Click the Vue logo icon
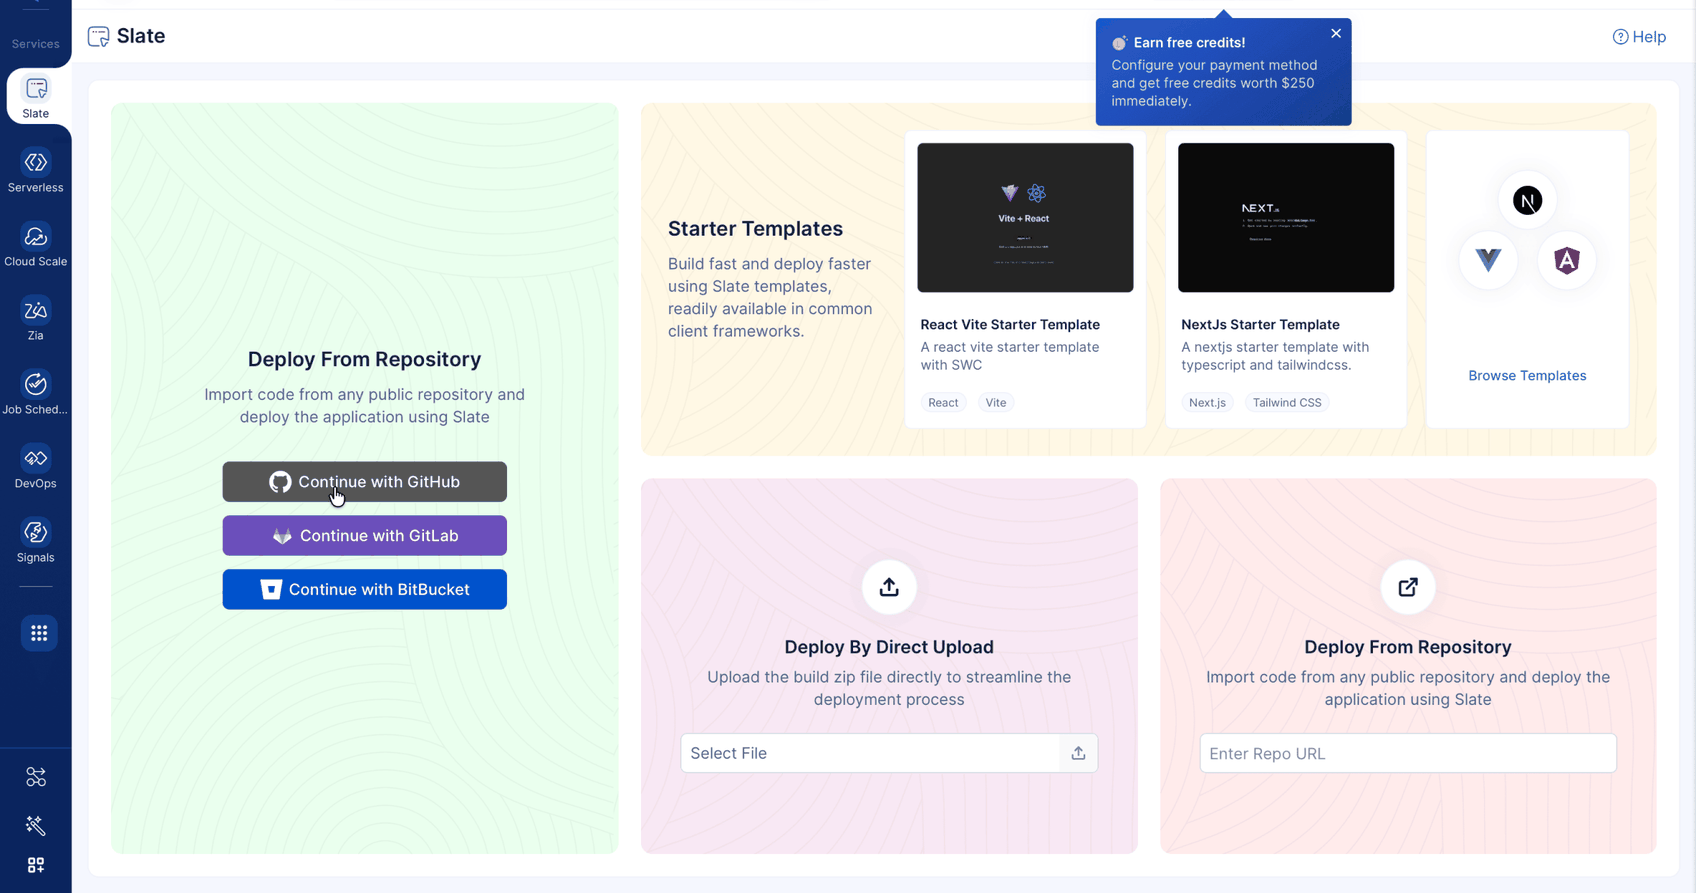Viewport: 1696px width, 893px height. tap(1488, 261)
